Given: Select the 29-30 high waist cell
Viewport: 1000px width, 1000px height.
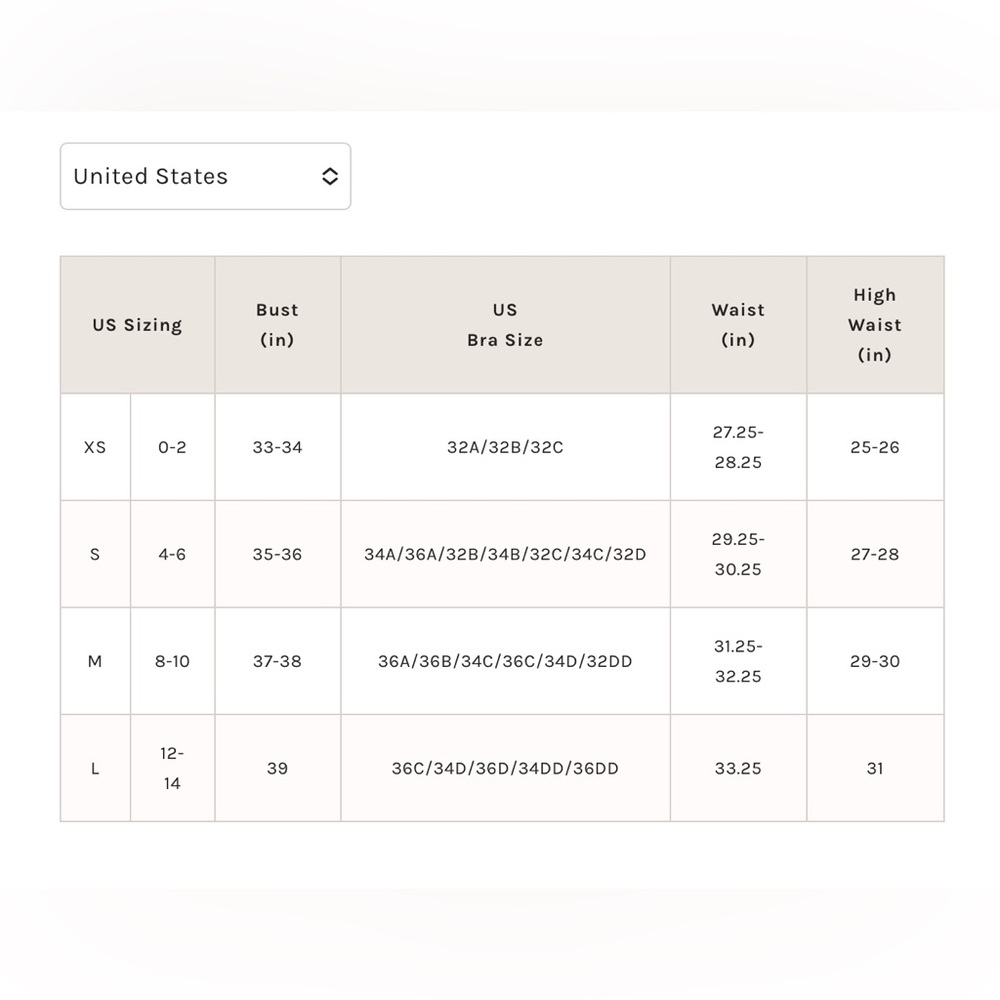Looking at the screenshot, I should click(875, 661).
